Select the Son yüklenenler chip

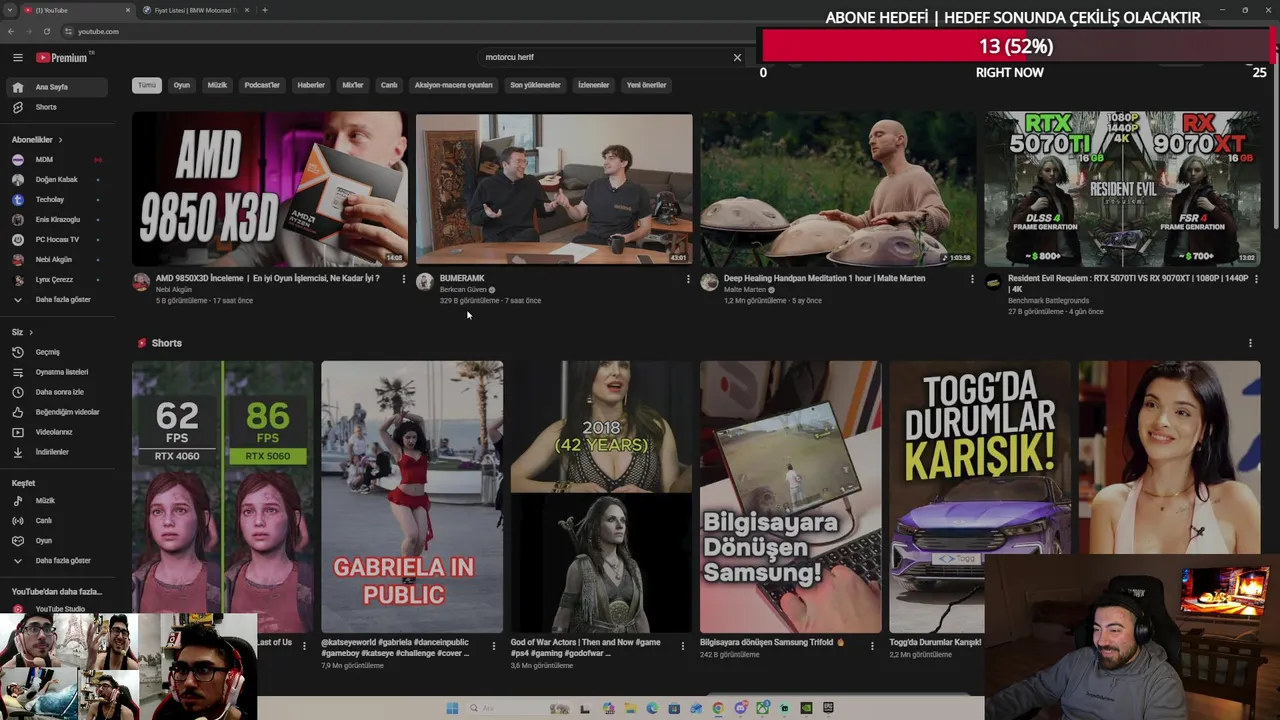coord(535,85)
